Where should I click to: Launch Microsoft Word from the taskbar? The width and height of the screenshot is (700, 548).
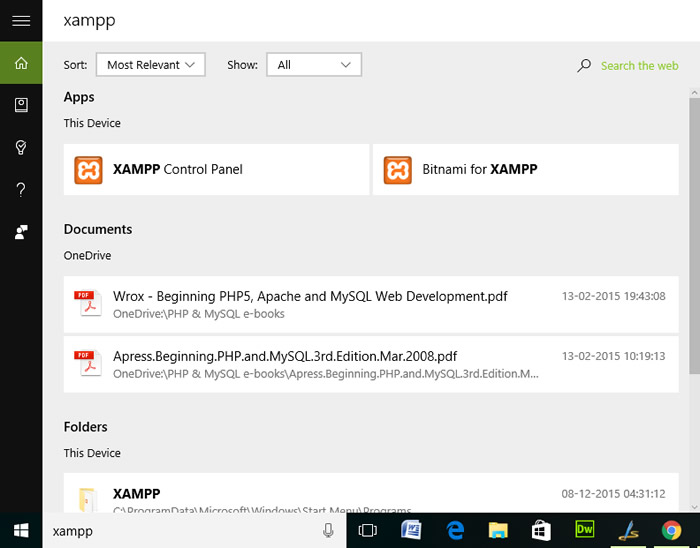pyautogui.click(x=411, y=530)
